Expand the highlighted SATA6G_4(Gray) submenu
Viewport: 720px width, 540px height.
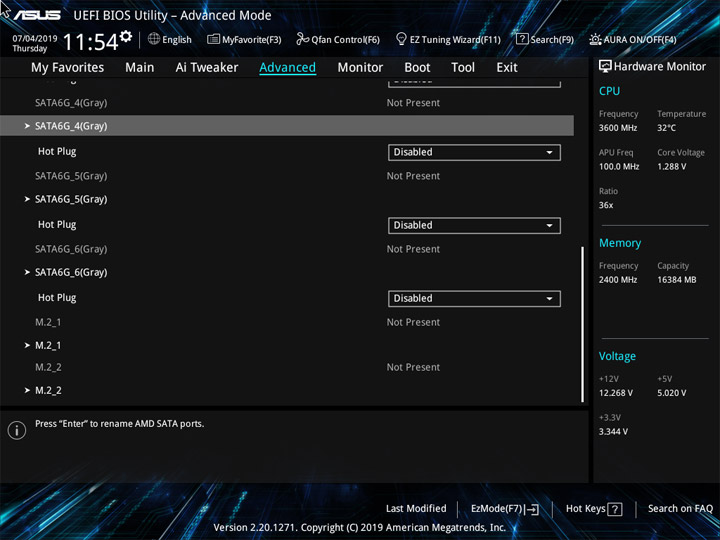287,126
